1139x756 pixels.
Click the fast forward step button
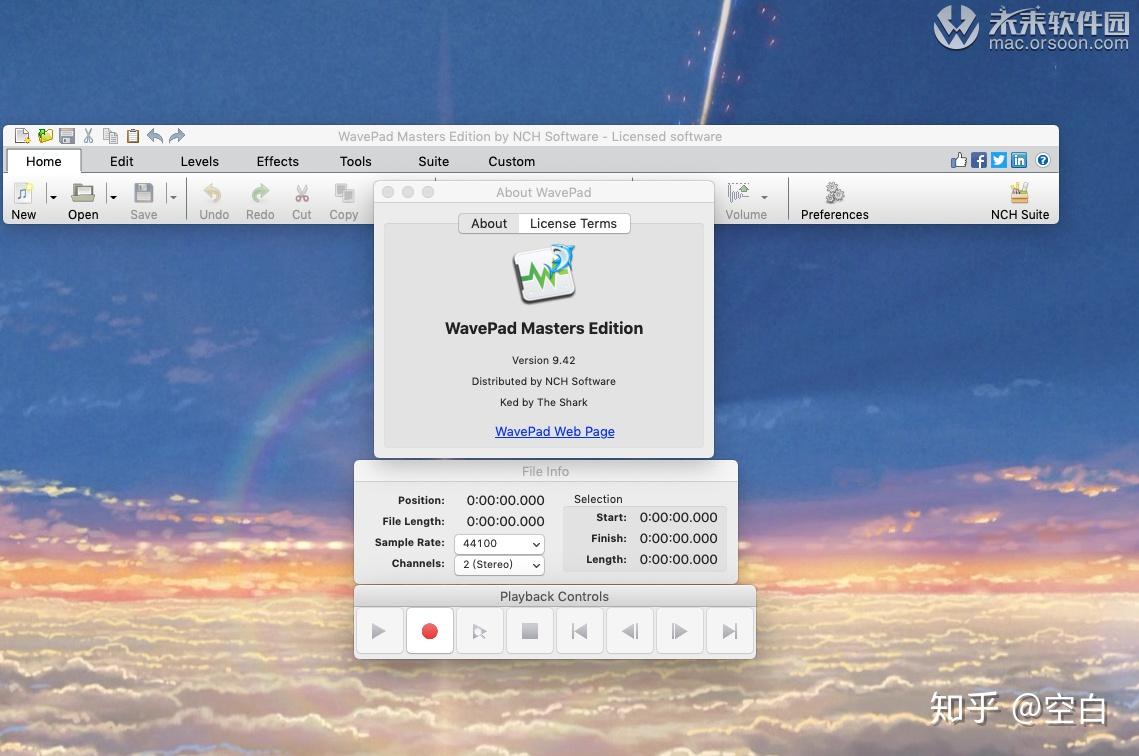point(679,631)
